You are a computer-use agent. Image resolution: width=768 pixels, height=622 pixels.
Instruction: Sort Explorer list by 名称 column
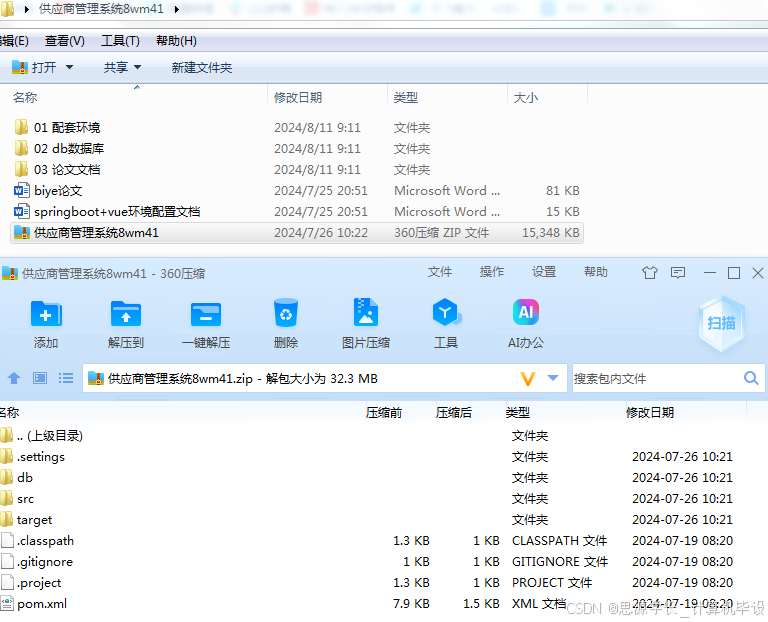[x=25, y=97]
